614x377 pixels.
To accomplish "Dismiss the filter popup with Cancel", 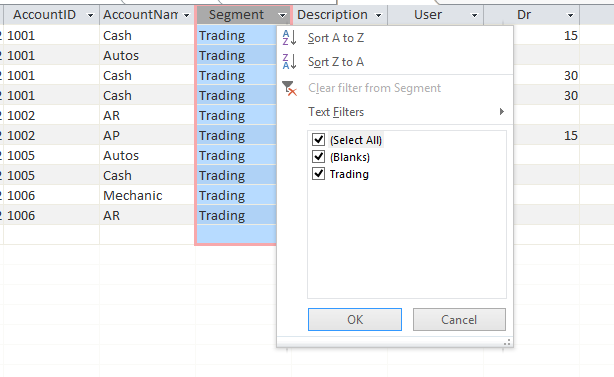I will tap(459, 319).
